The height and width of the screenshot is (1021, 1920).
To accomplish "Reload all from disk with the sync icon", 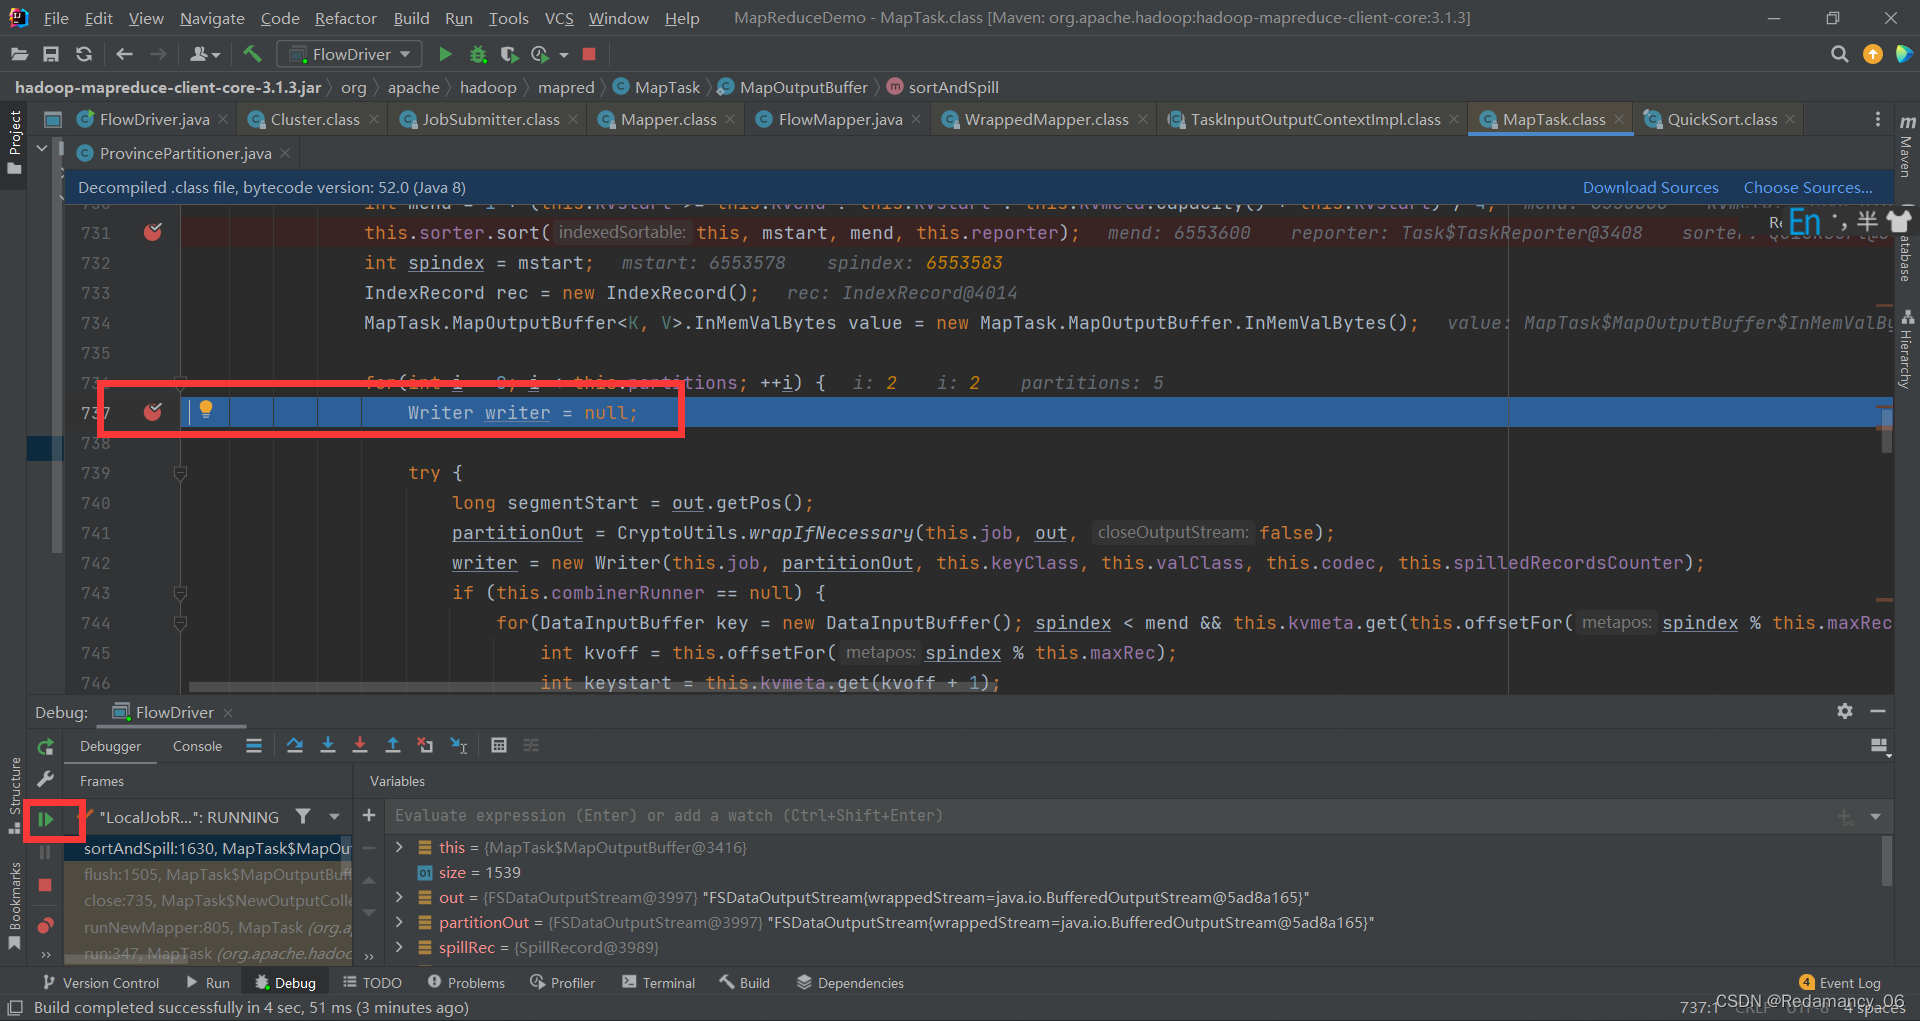I will 84,54.
